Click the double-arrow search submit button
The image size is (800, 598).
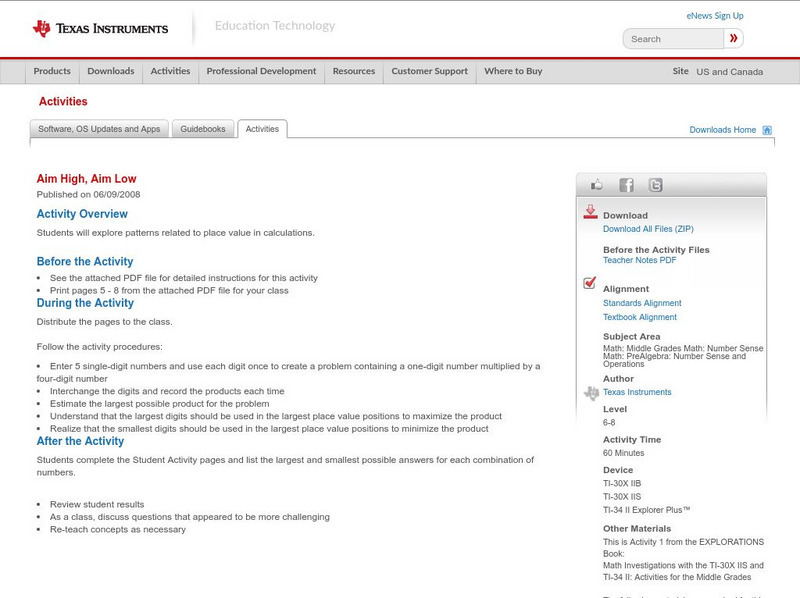[734, 37]
